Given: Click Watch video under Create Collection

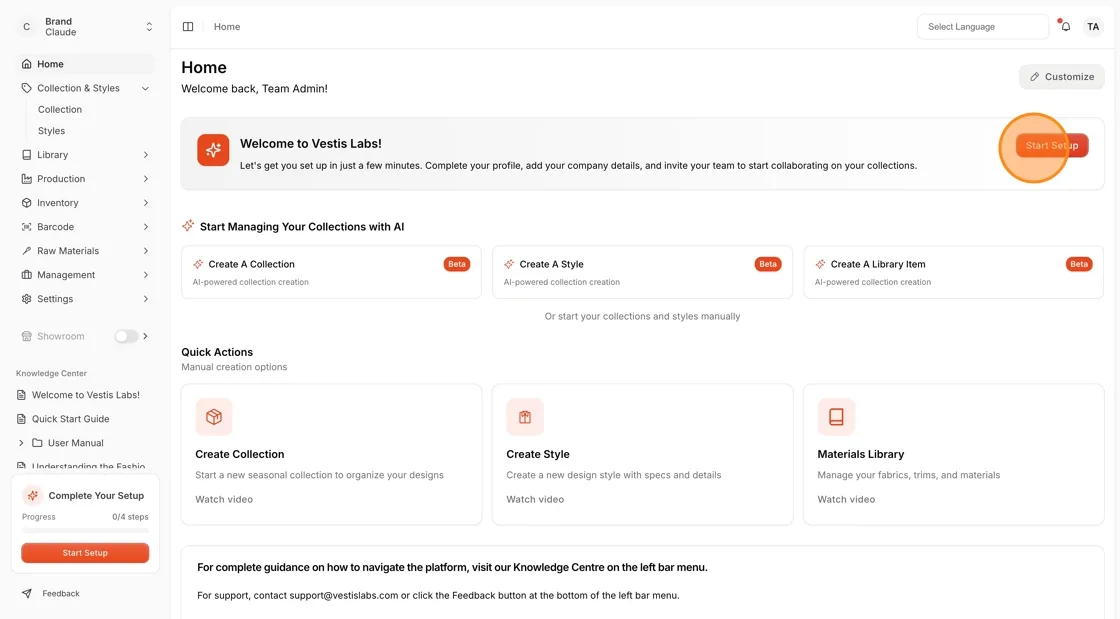Looking at the screenshot, I should (x=224, y=500).
